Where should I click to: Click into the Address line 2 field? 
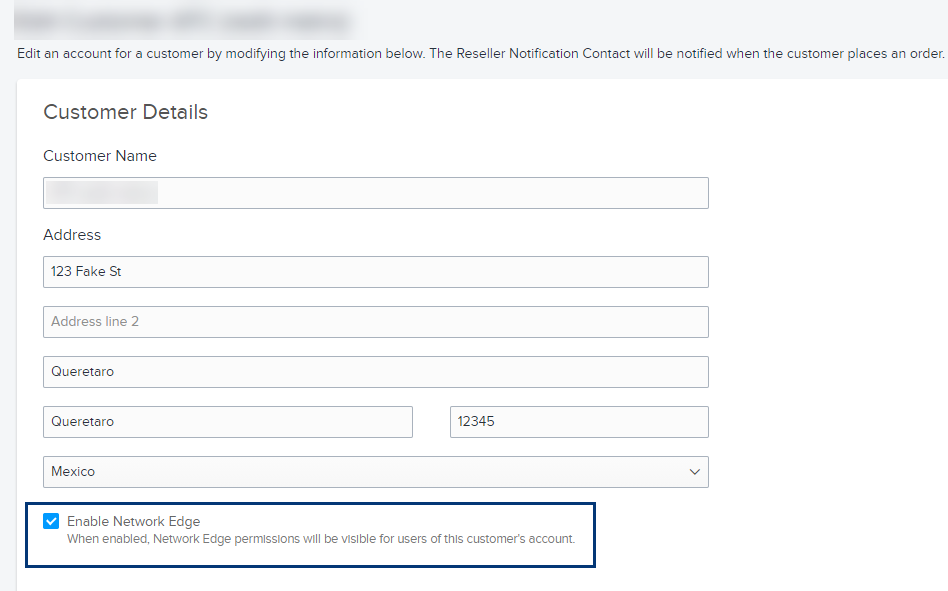pos(375,321)
